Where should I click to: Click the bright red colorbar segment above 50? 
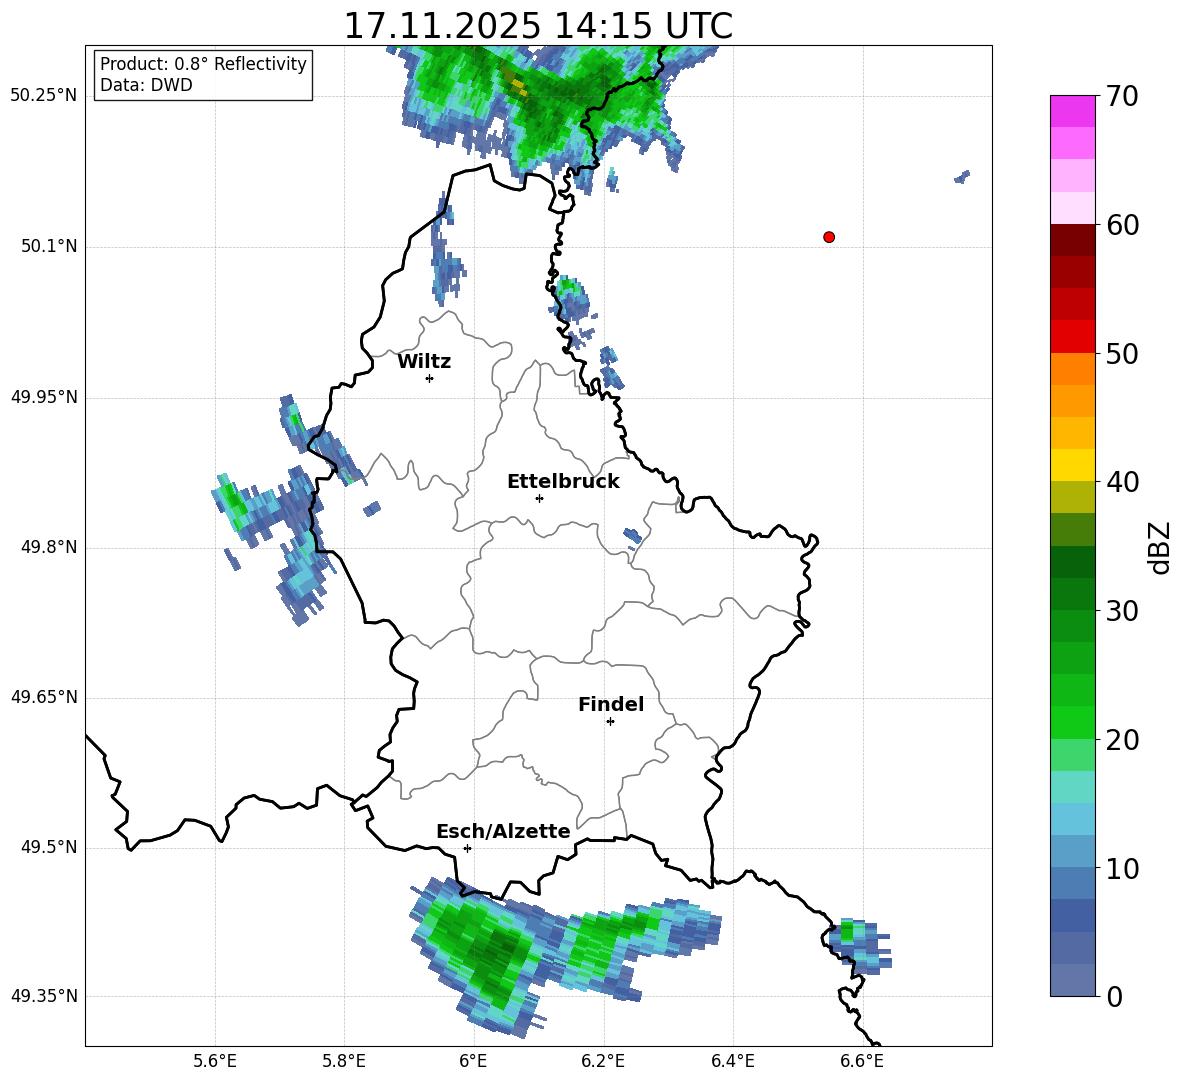point(1073,337)
